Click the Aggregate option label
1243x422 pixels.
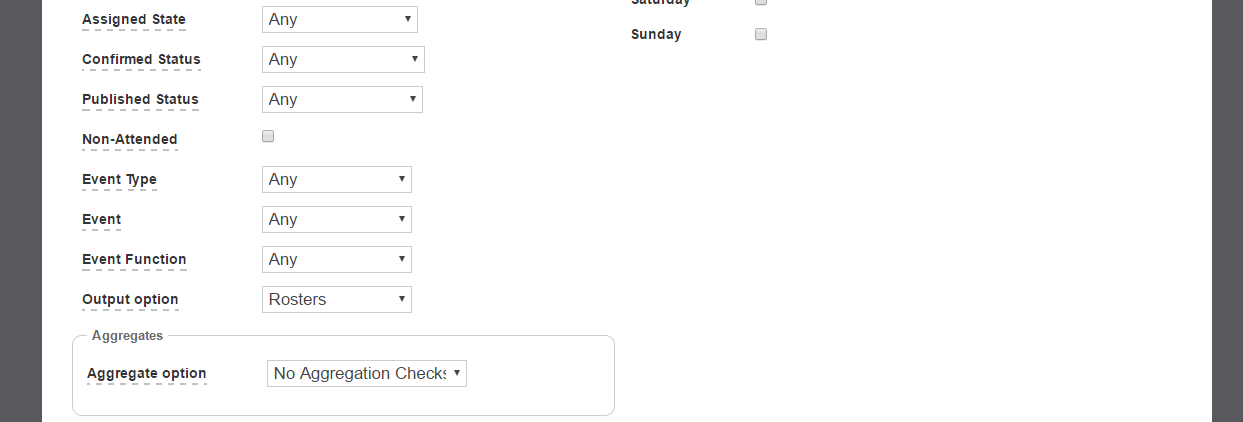point(147,373)
